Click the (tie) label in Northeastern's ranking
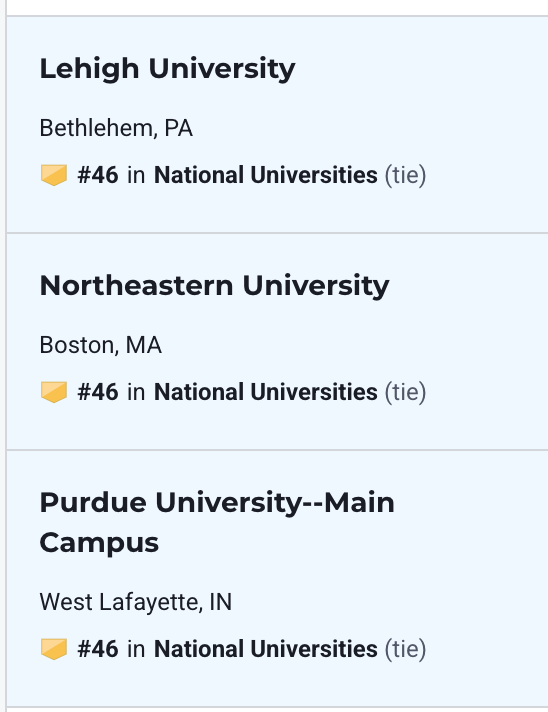 point(405,392)
